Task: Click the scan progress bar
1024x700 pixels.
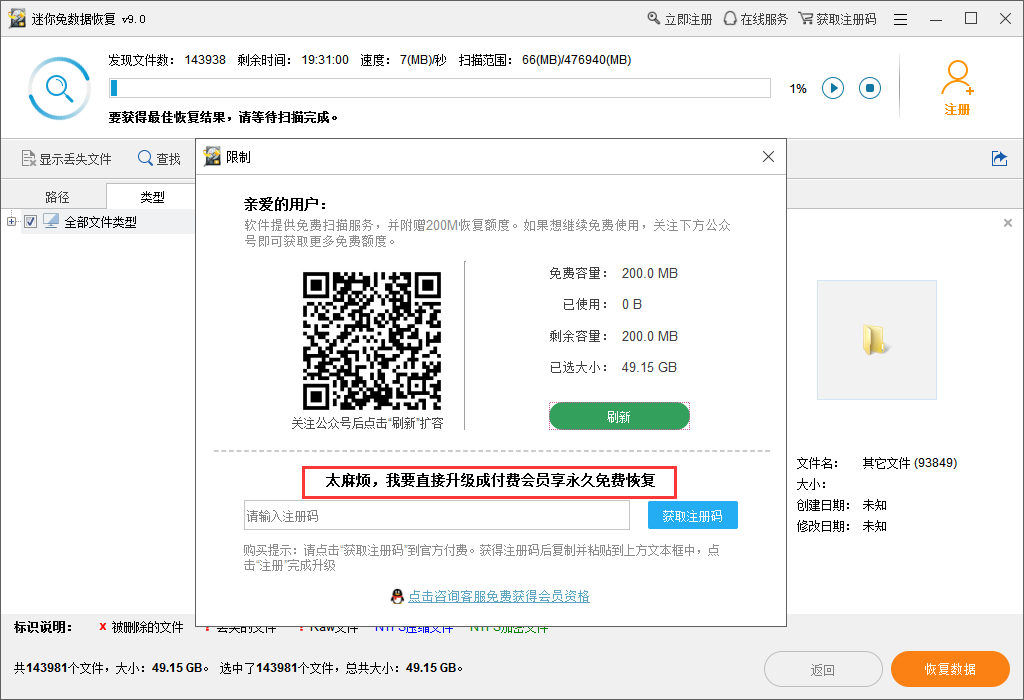Action: tap(440, 88)
